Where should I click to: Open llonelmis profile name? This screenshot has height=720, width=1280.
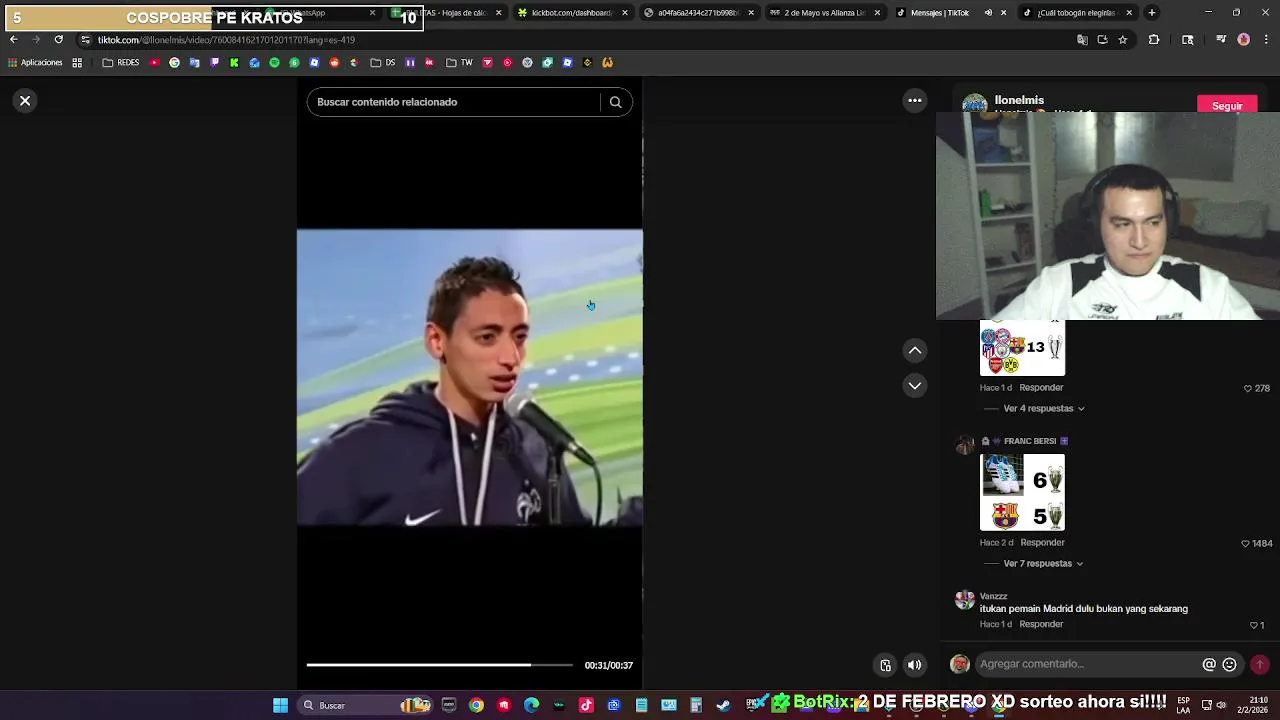(1019, 100)
